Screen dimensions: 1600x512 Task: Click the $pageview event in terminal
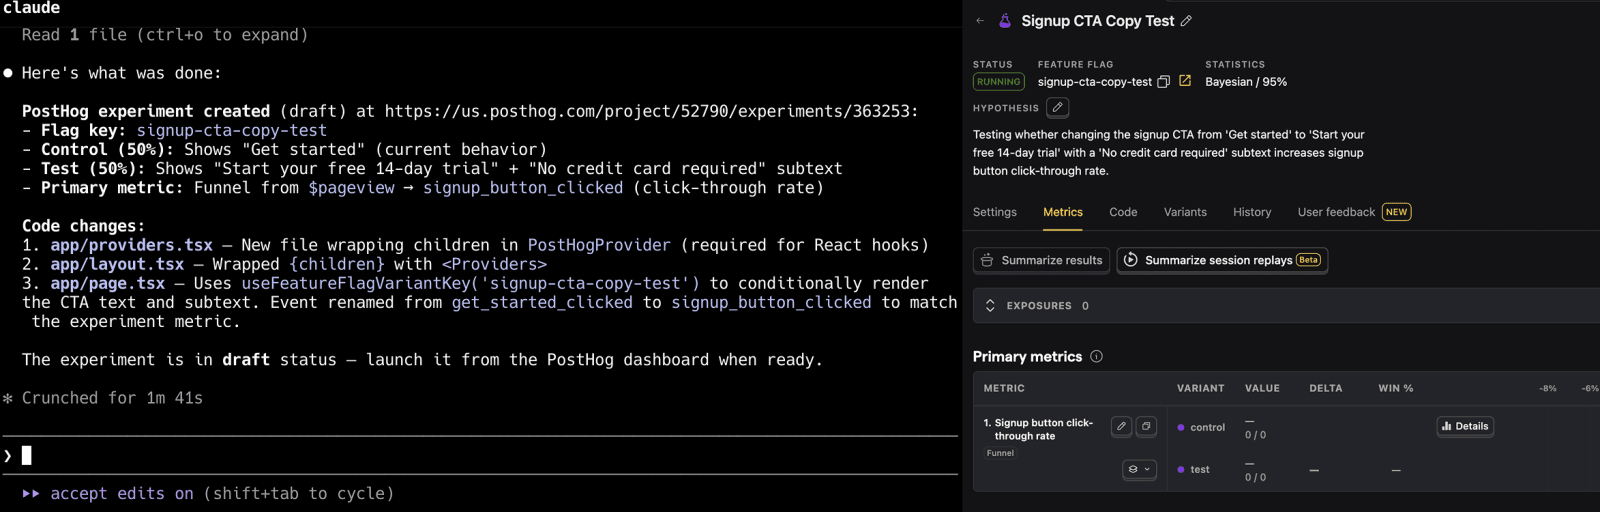[351, 188]
